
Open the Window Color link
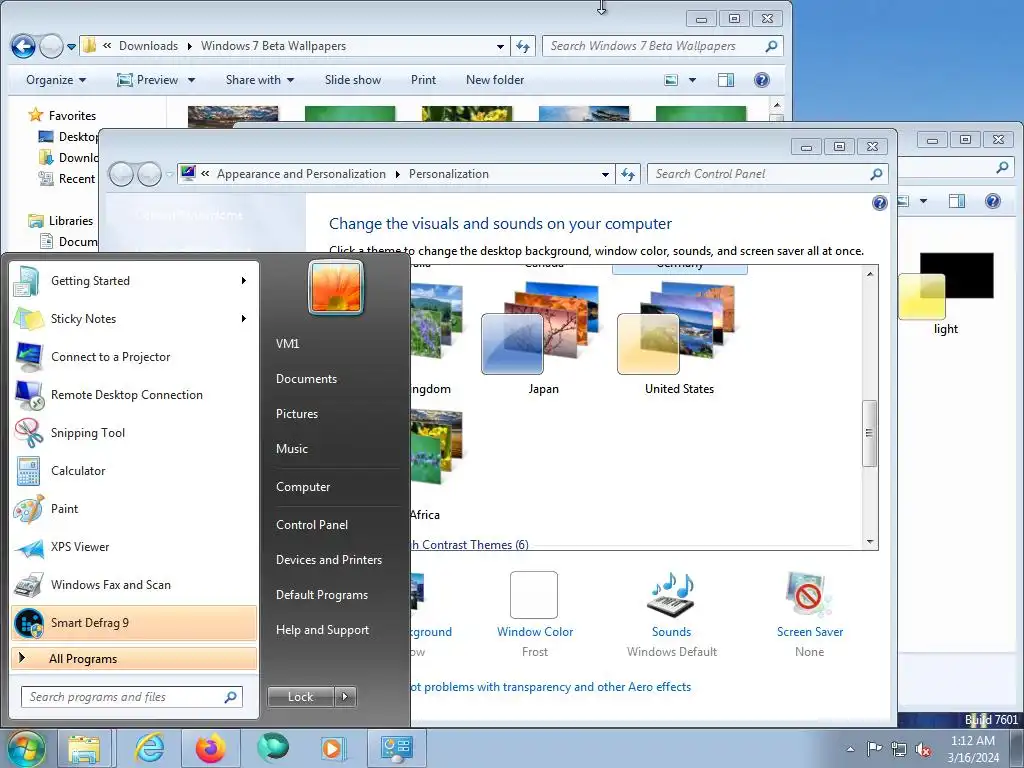click(x=535, y=632)
